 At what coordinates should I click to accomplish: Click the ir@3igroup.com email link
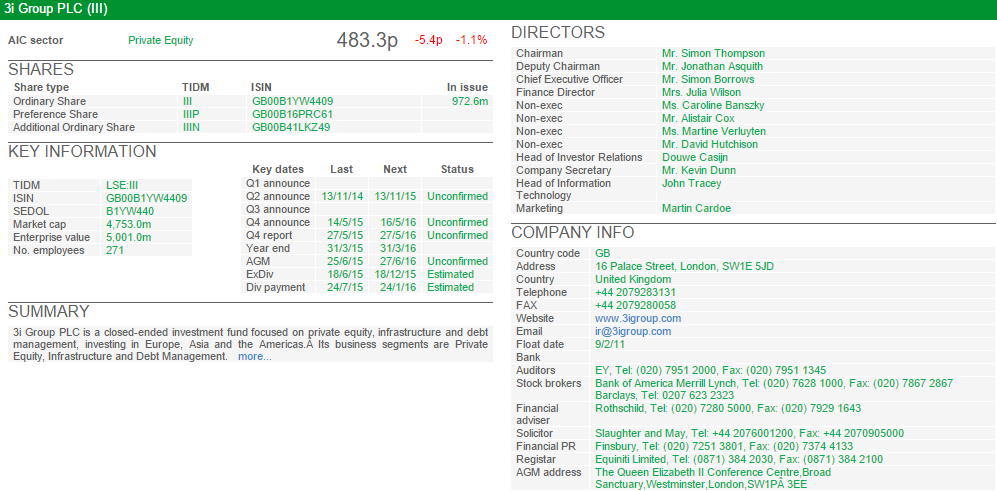[633, 331]
